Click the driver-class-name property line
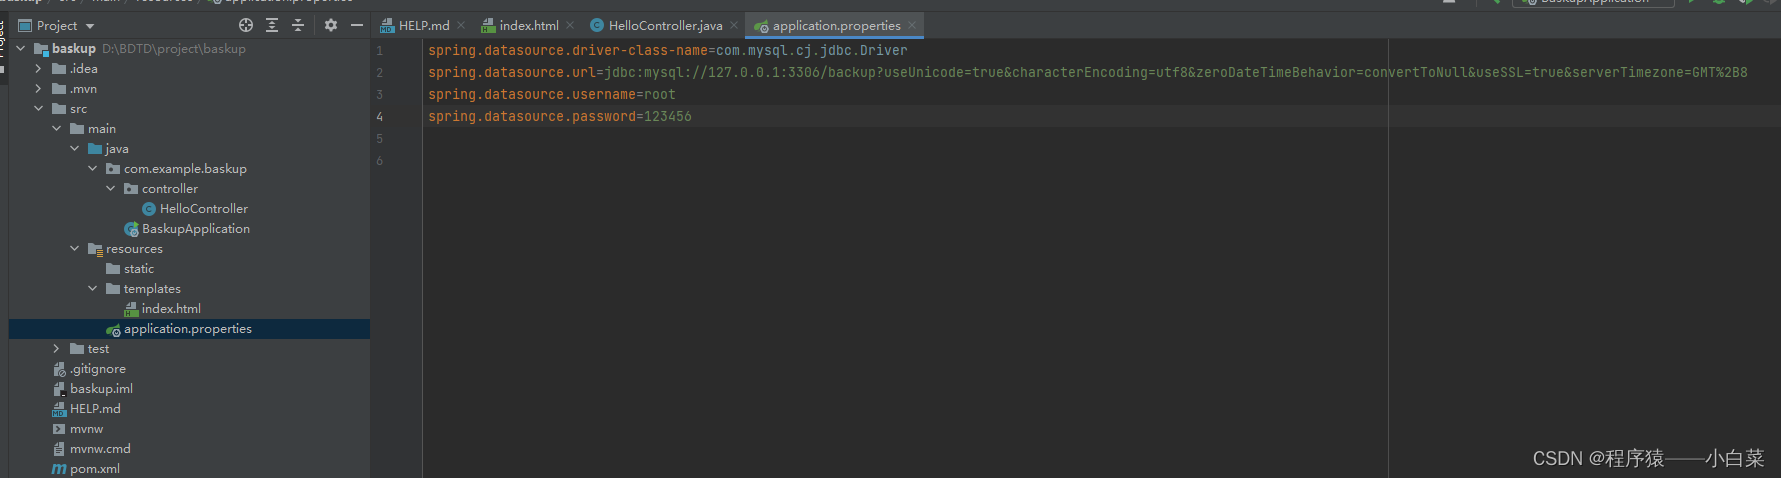This screenshot has width=1781, height=478. pos(668,50)
